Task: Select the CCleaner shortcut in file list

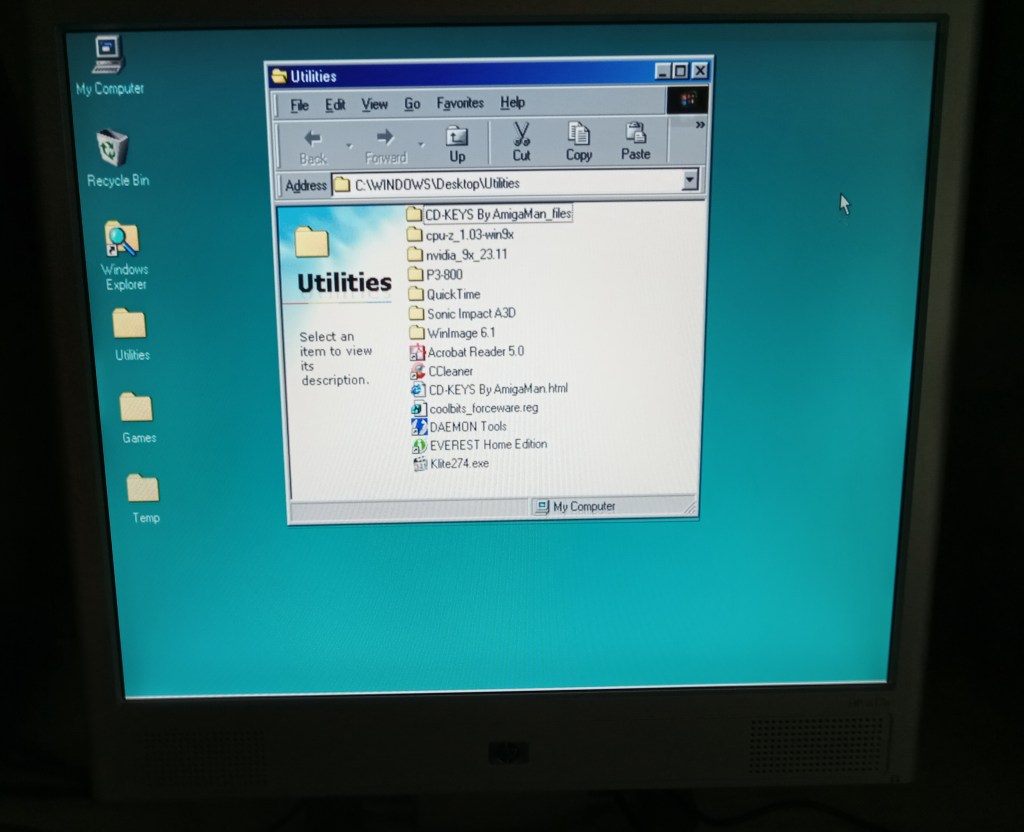Action: (449, 371)
